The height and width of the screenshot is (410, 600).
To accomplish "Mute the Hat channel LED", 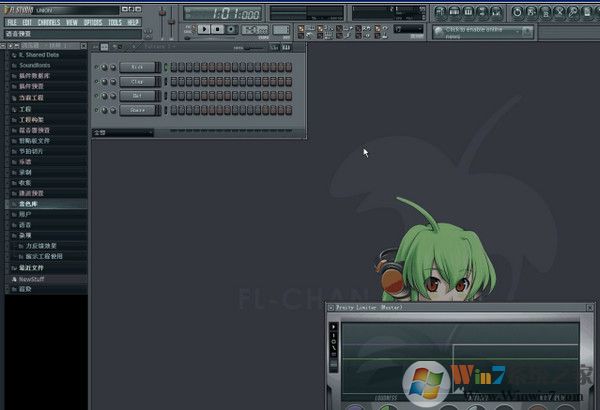I will coord(96,96).
